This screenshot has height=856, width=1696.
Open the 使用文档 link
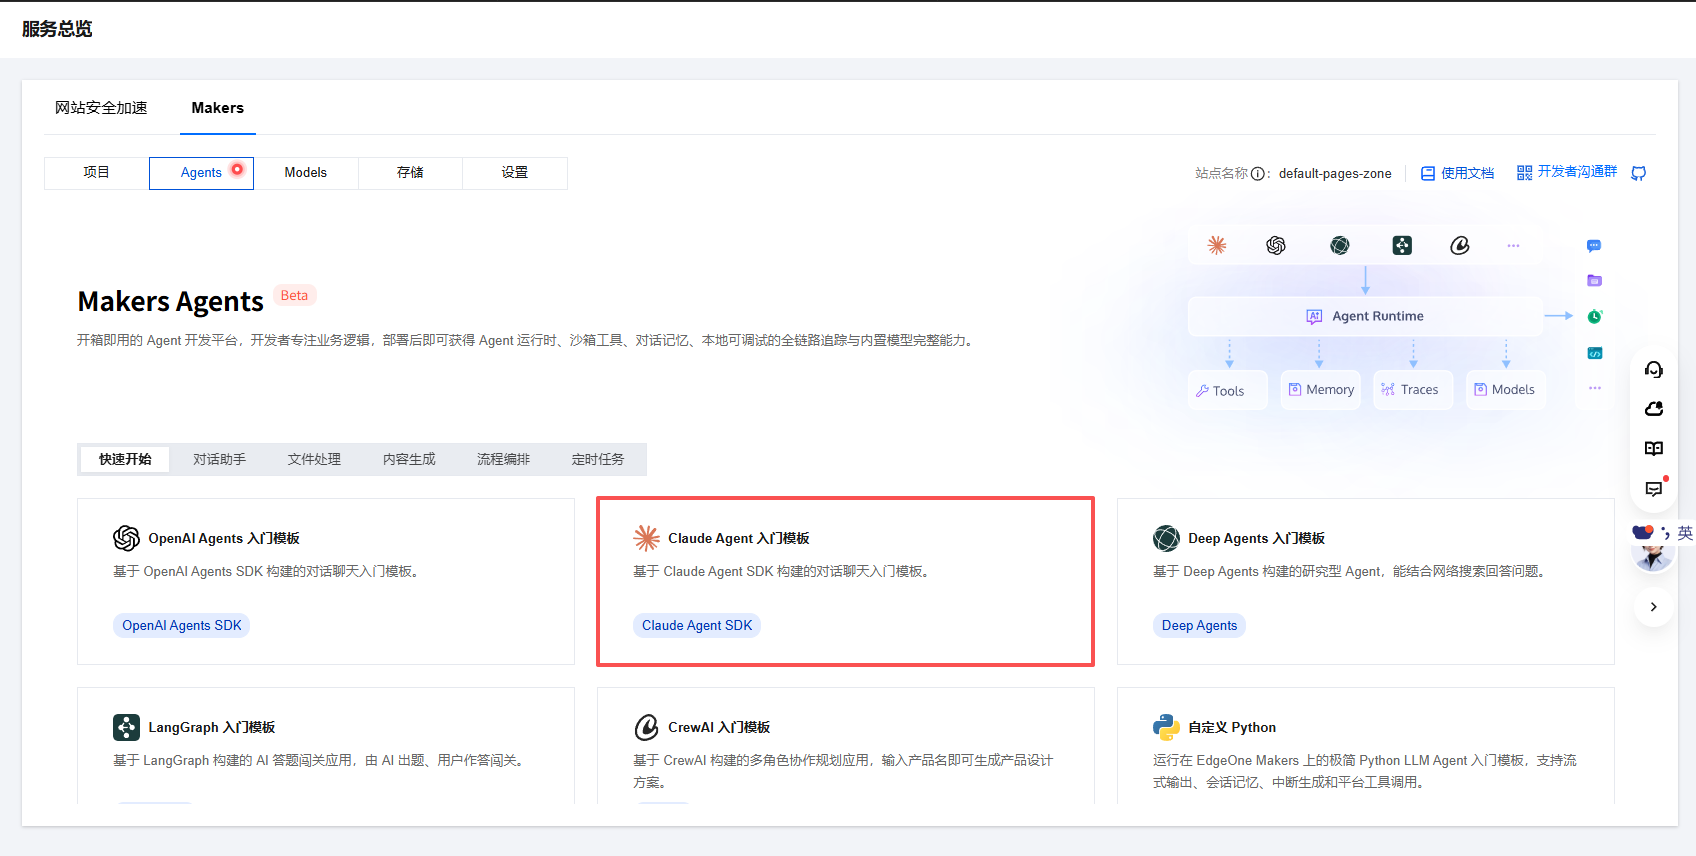point(1458,173)
